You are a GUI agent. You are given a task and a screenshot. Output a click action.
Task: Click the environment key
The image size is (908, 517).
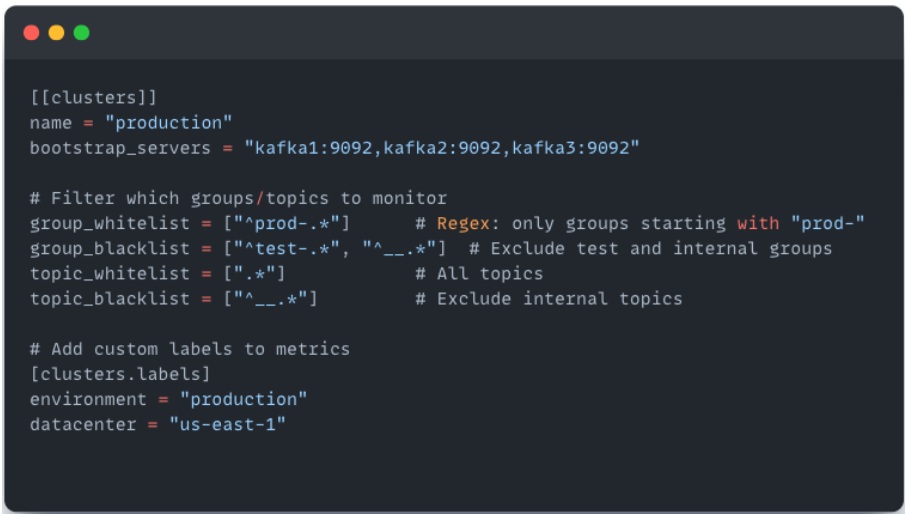click(87, 399)
